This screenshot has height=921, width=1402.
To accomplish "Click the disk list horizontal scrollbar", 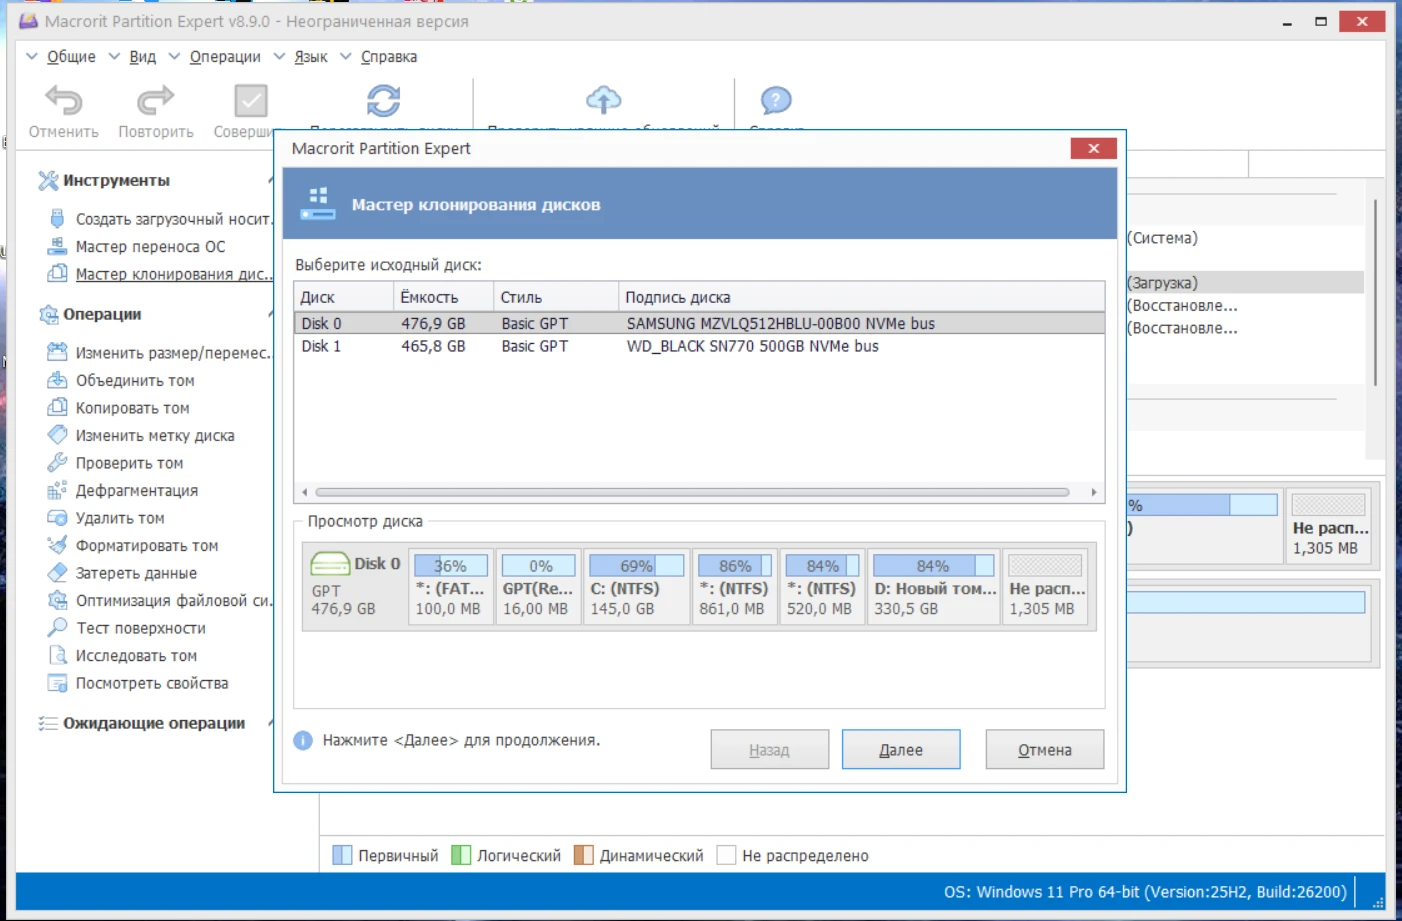I will point(692,492).
